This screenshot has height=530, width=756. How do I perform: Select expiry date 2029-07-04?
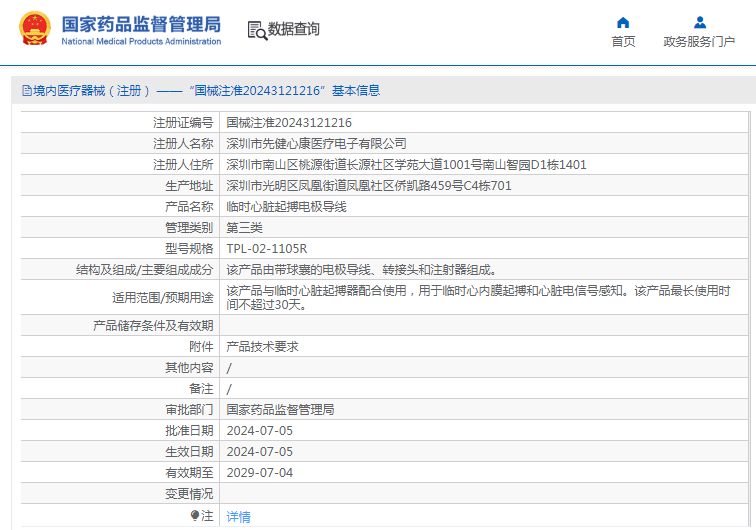[x=259, y=473]
